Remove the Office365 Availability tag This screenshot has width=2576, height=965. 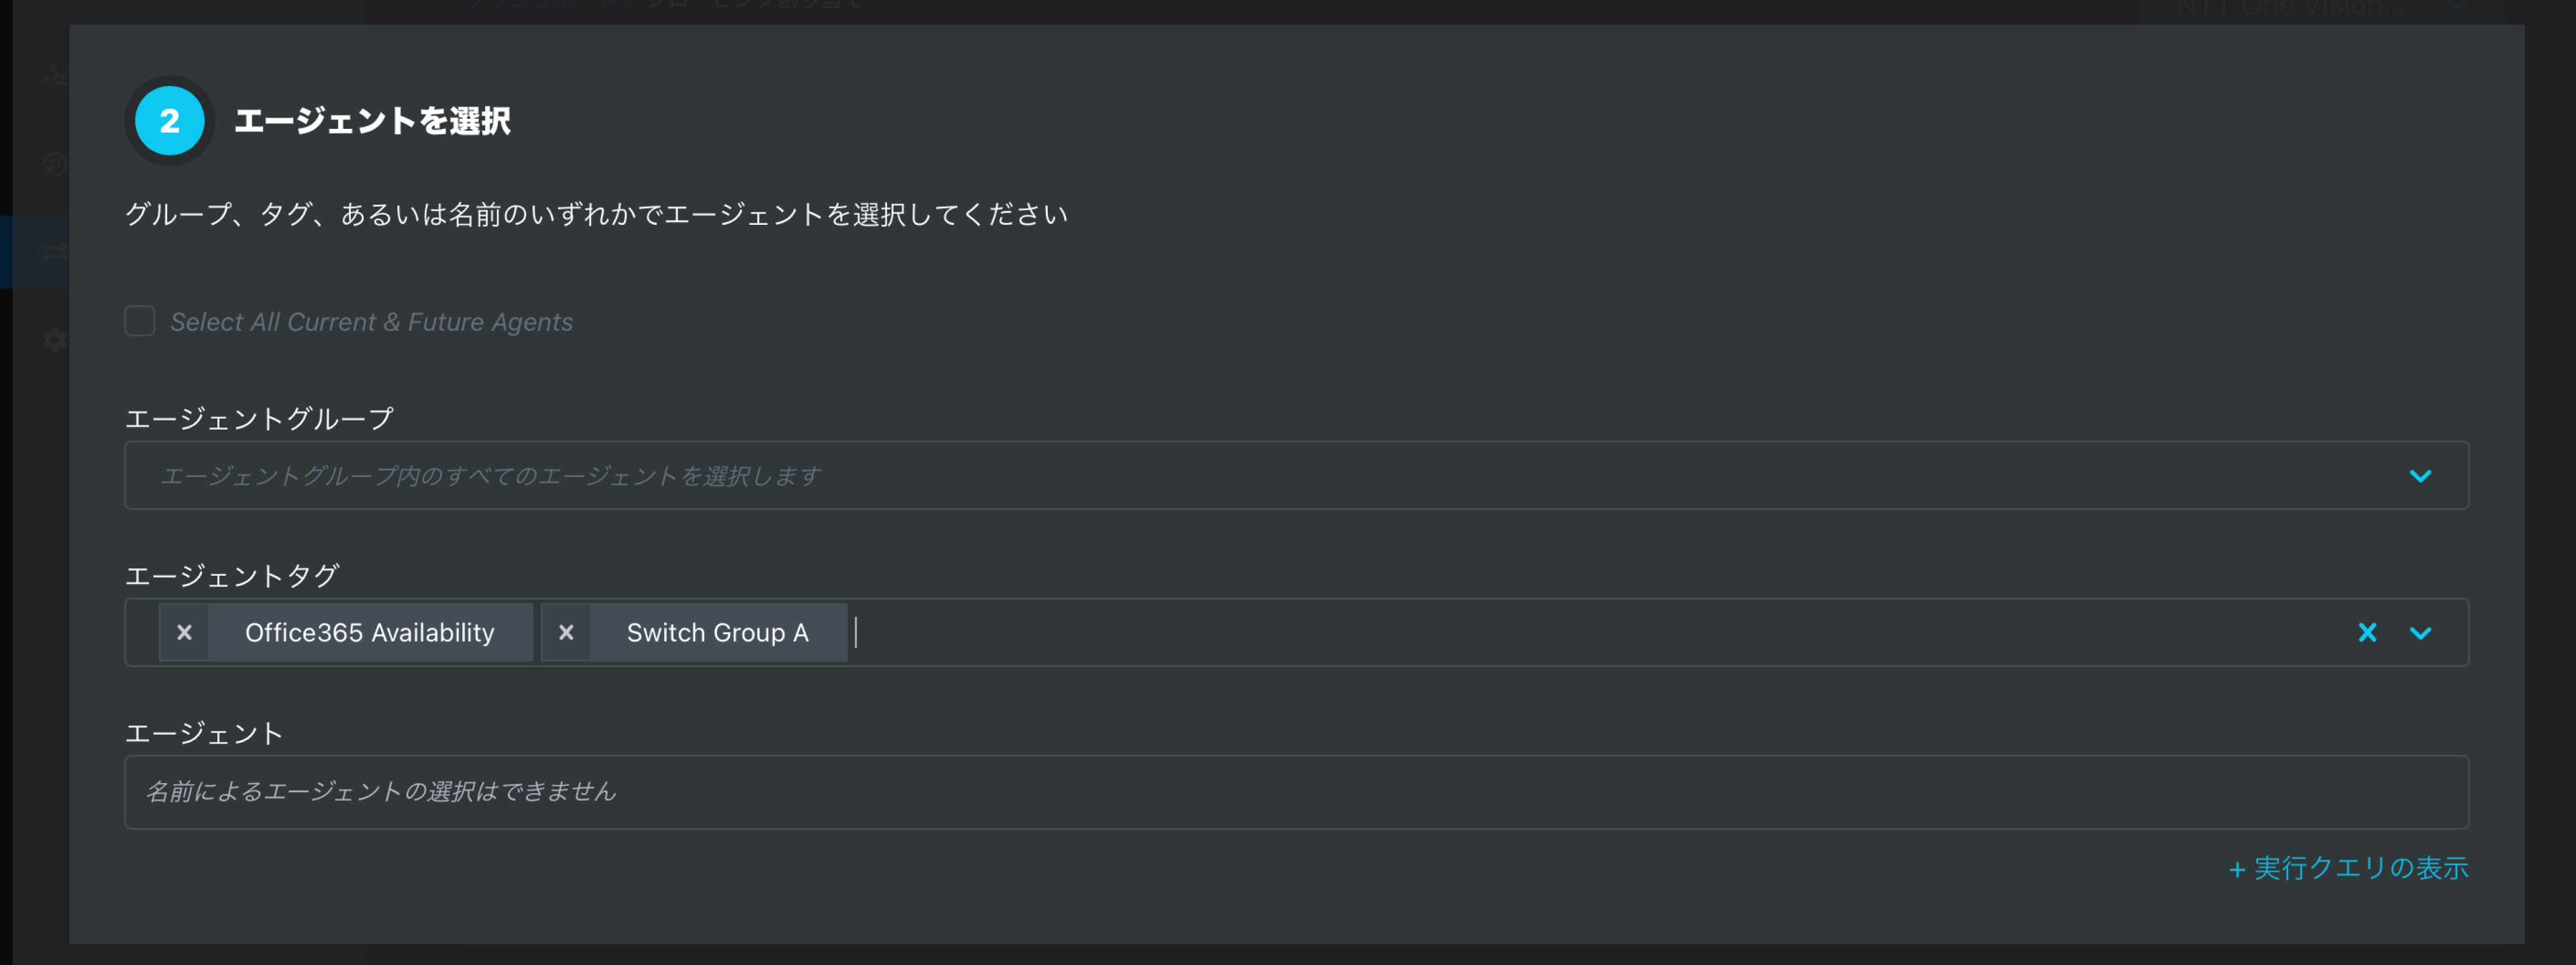184,632
